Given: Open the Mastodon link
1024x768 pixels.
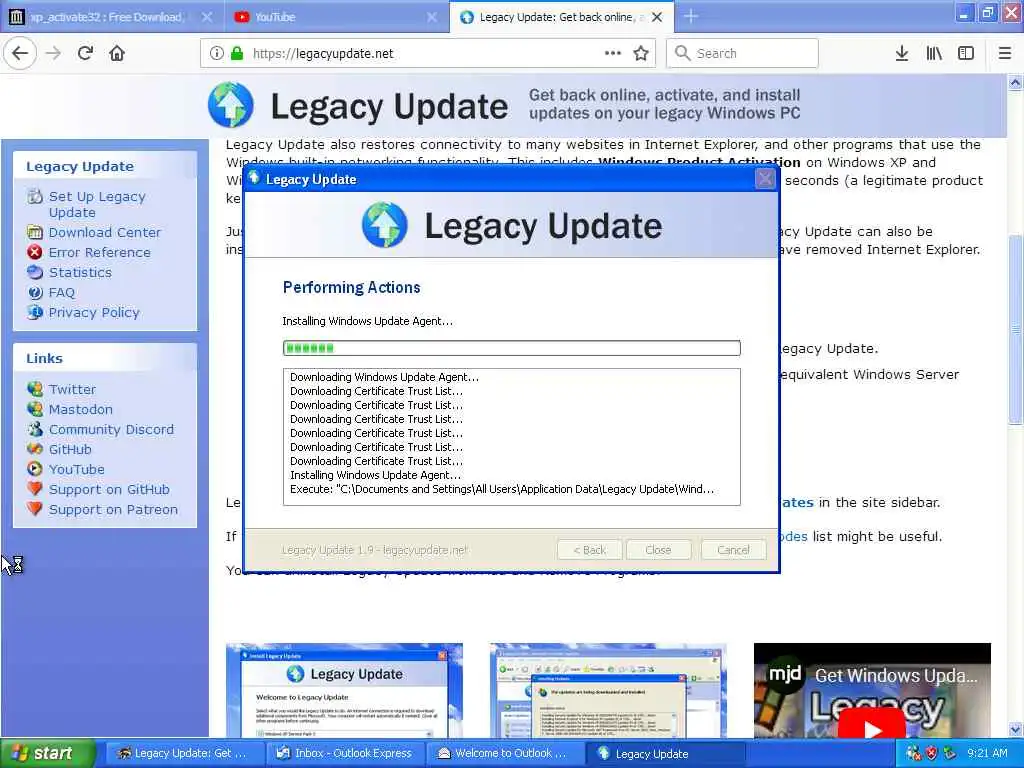Looking at the screenshot, I should 80,409.
